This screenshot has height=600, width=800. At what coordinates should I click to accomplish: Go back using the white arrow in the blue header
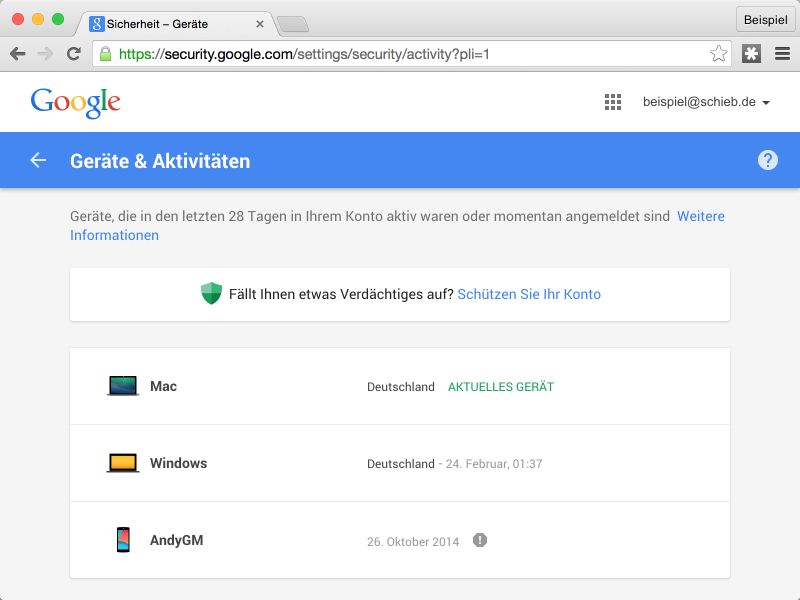[x=38, y=160]
